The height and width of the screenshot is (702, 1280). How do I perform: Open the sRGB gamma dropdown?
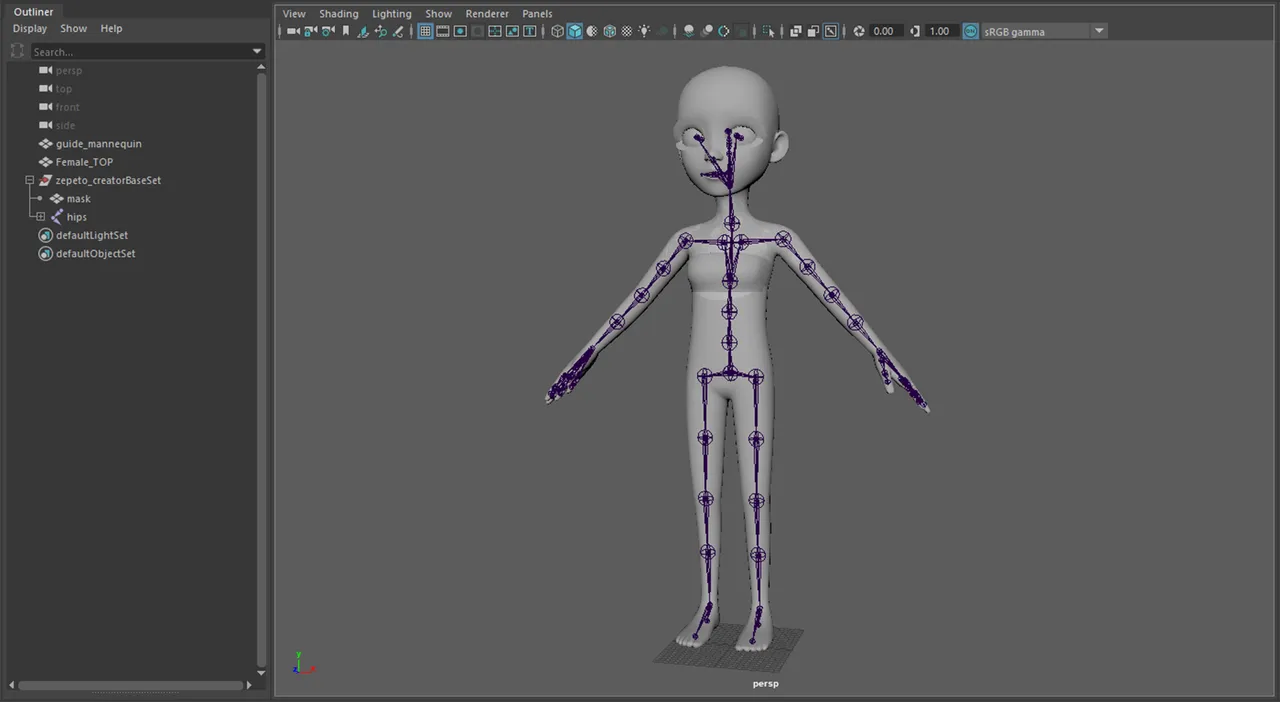pos(1097,31)
